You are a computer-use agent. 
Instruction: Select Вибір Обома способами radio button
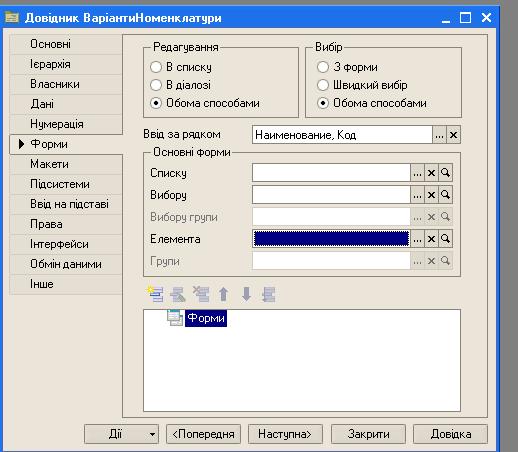tap(323, 103)
